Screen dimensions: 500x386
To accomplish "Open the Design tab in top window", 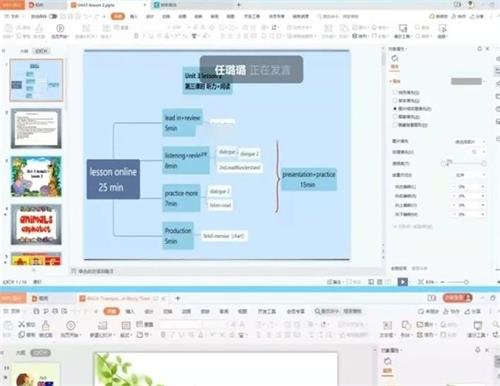I will (x=150, y=16).
